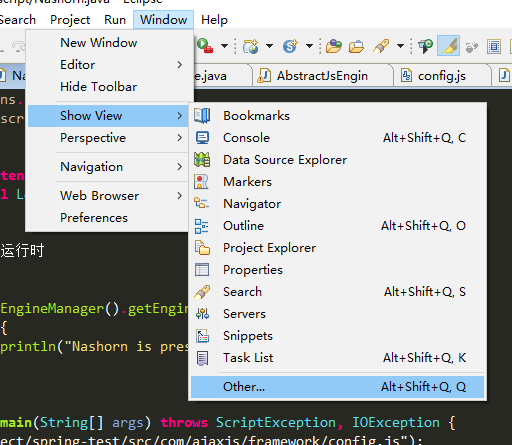Open the Help menu
The height and width of the screenshot is (445, 512).
click(x=214, y=20)
